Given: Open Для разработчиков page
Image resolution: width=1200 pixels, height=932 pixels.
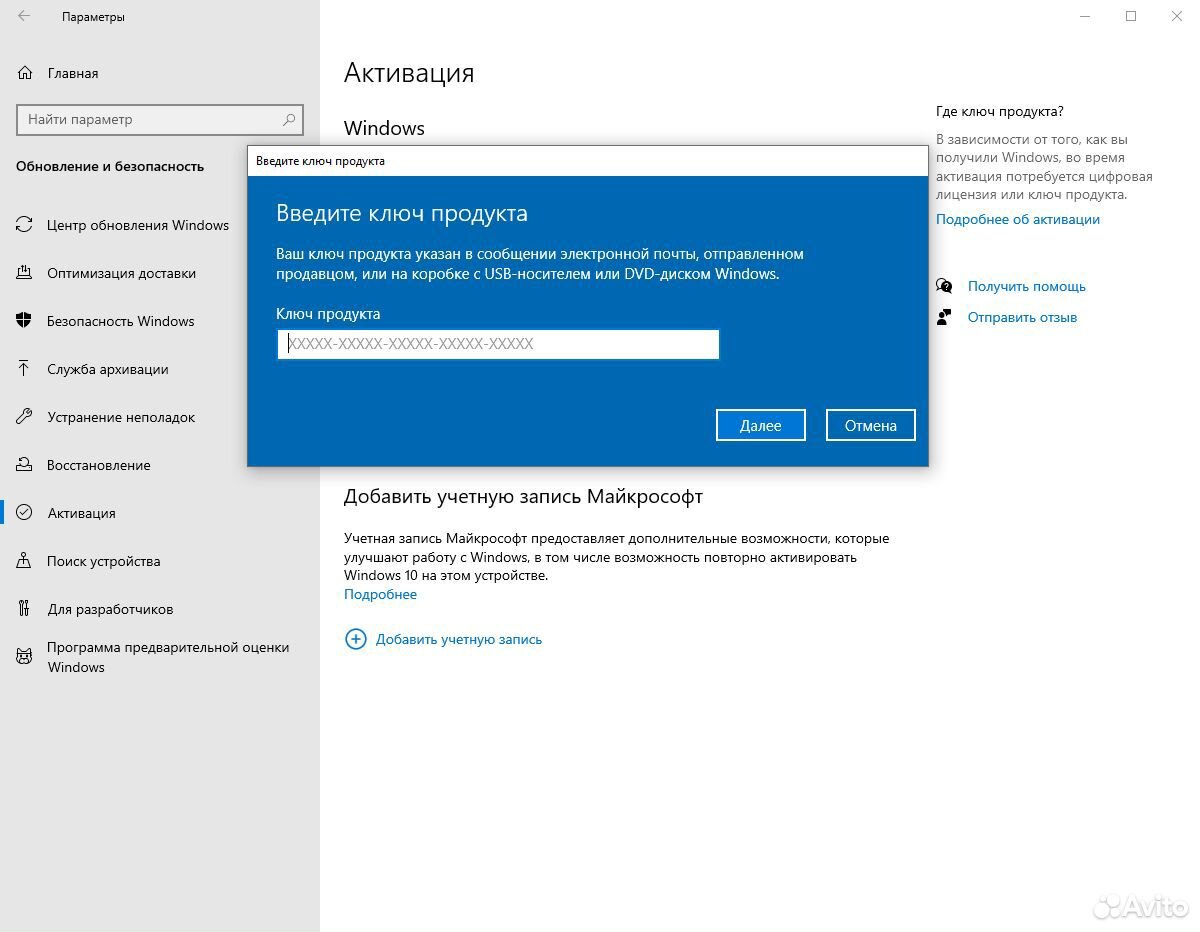Looking at the screenshot, I should [110, 609].
